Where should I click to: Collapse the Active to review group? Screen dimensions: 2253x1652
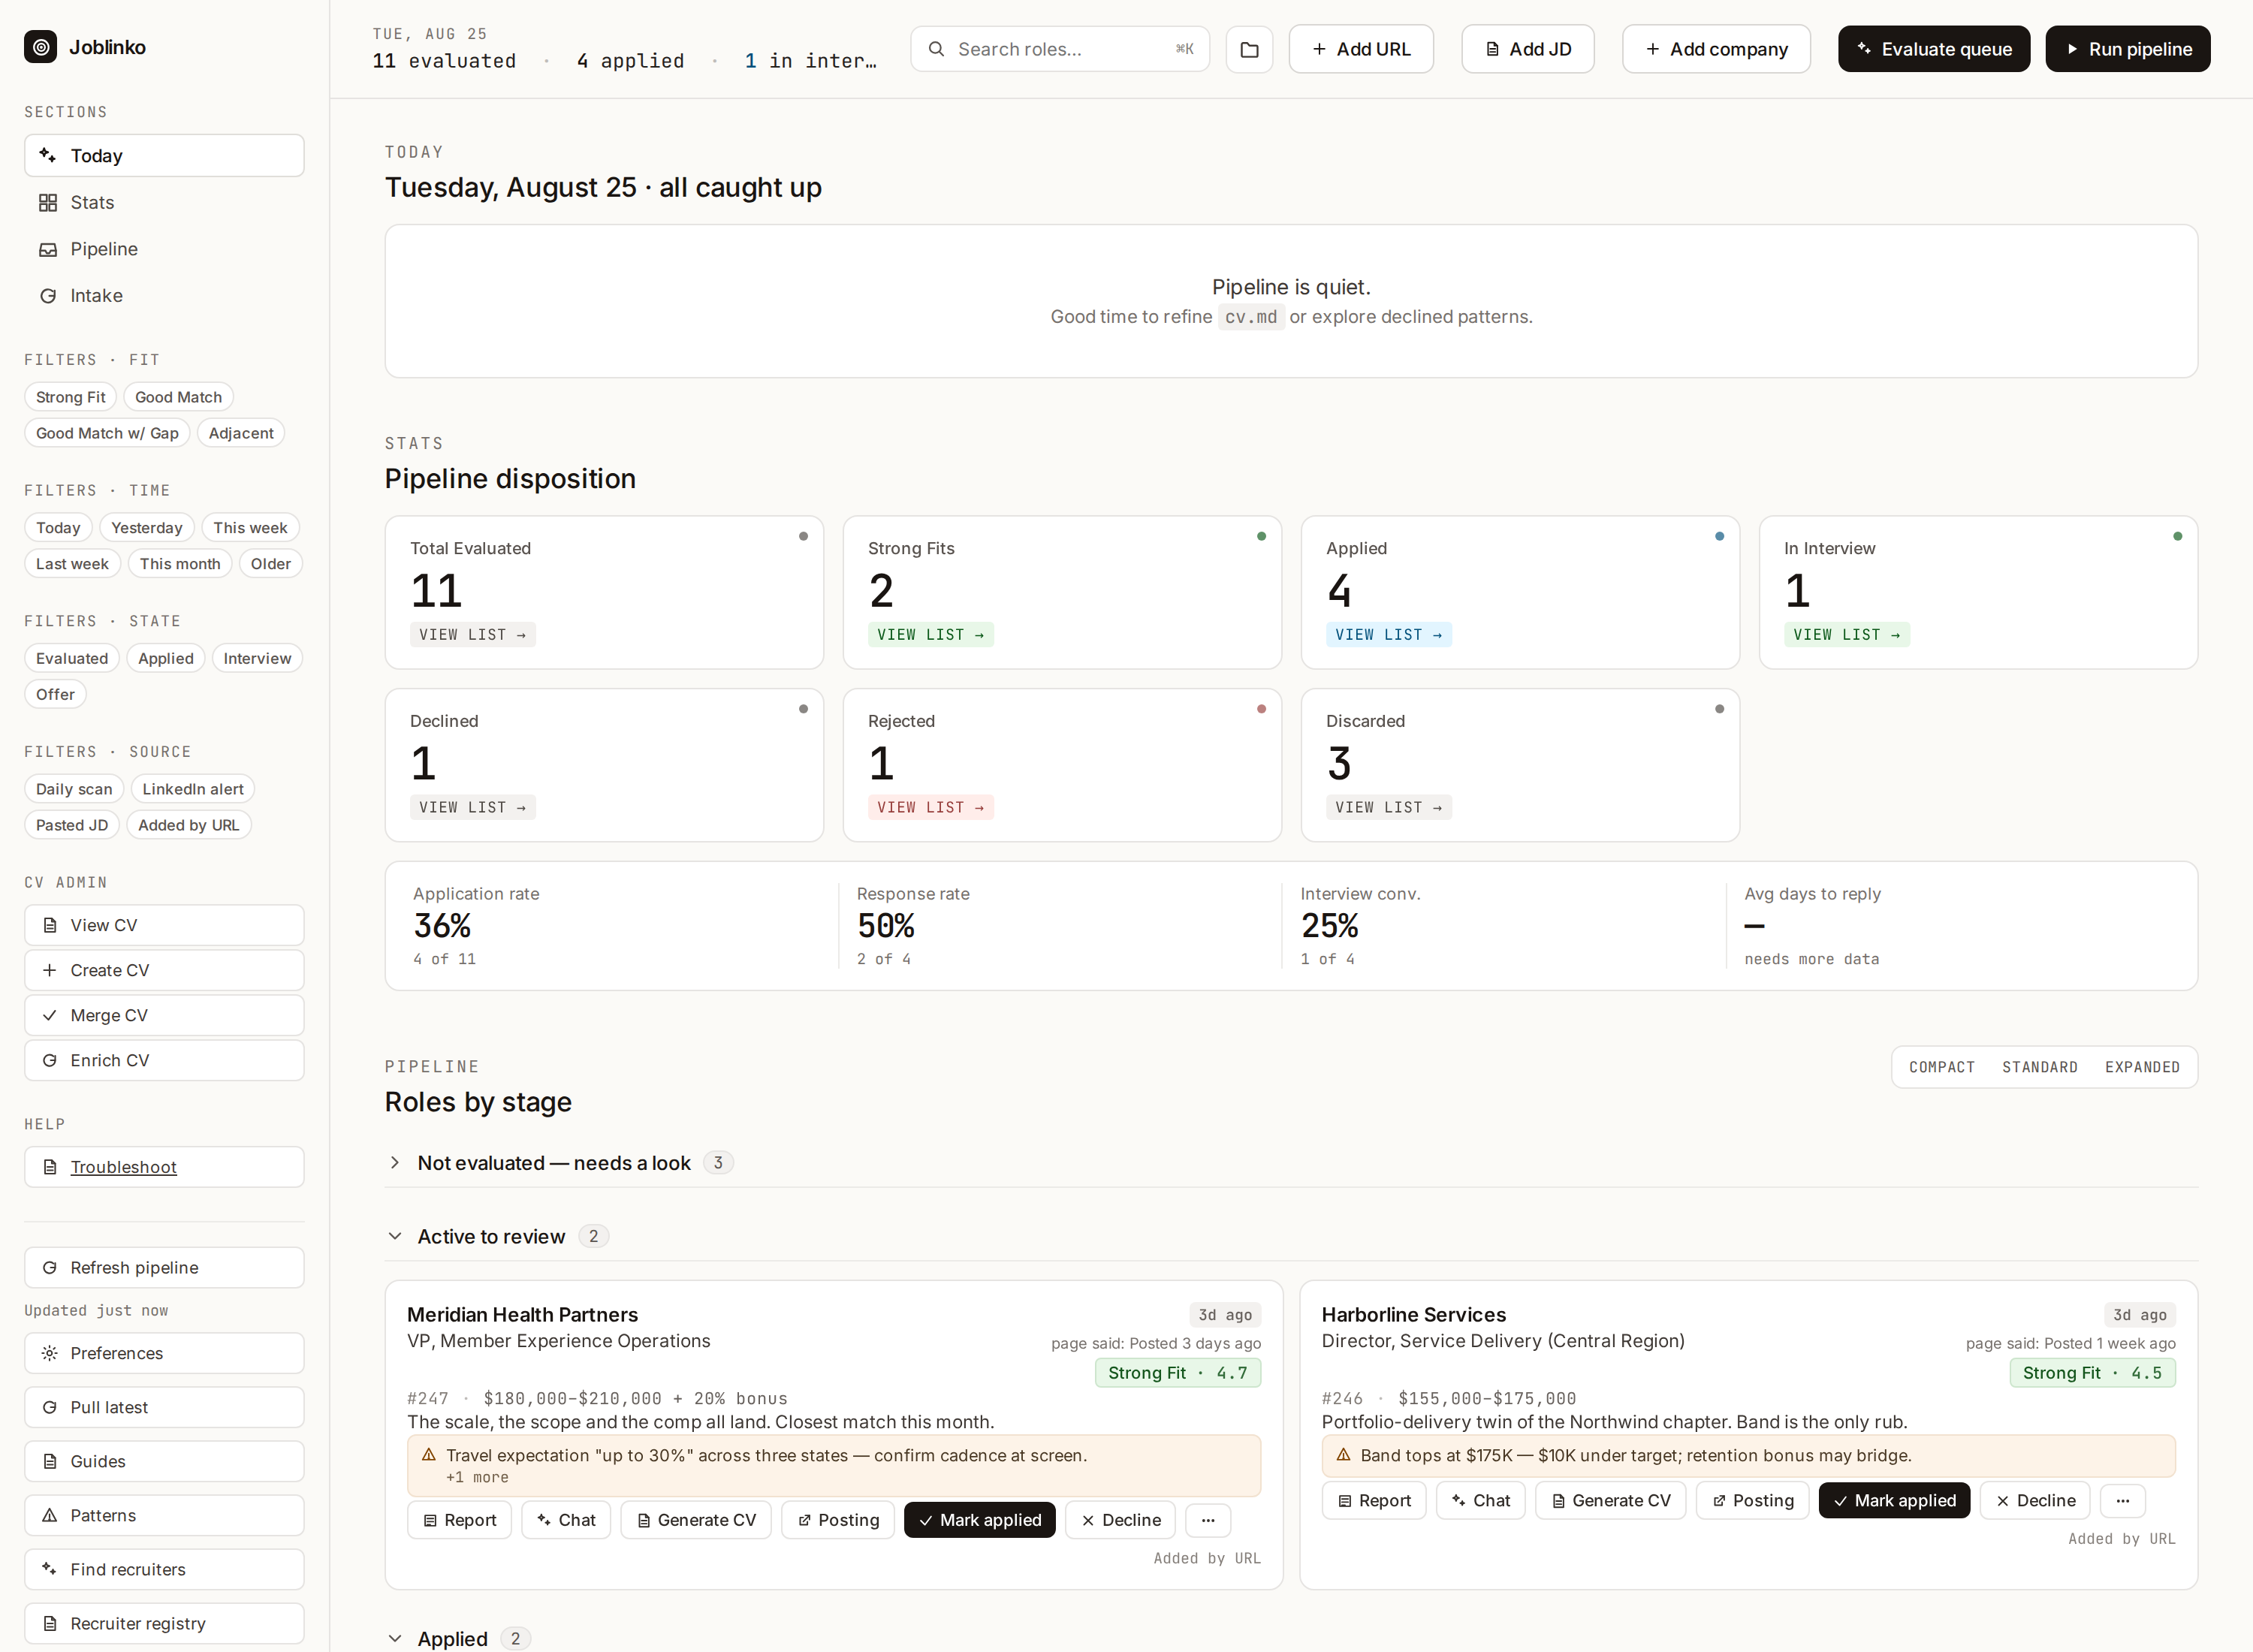point(395,1237)
